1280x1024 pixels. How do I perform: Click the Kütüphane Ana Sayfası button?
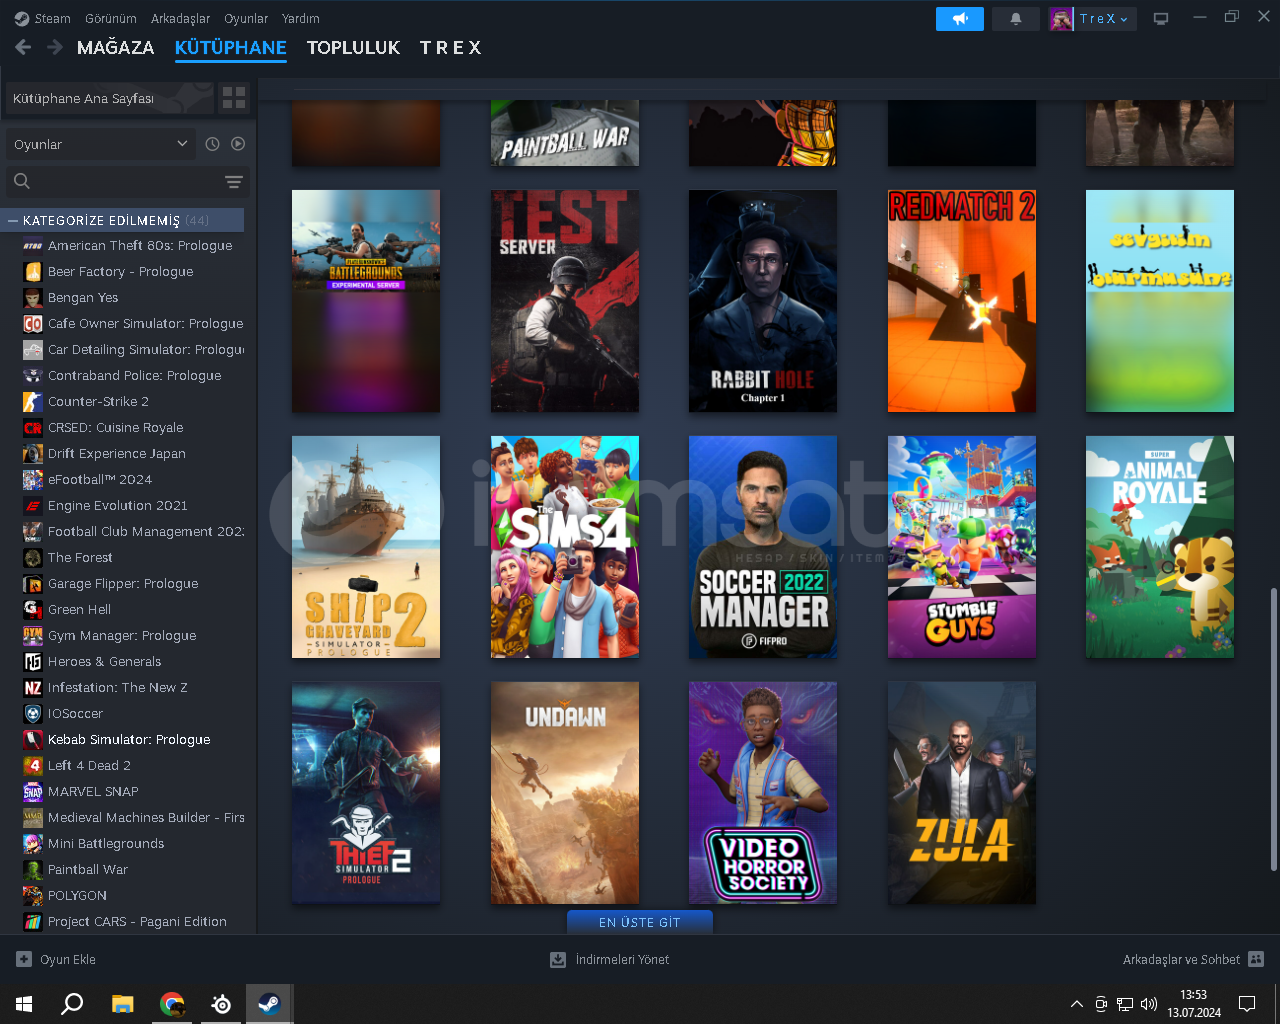(x=110, y=98)
